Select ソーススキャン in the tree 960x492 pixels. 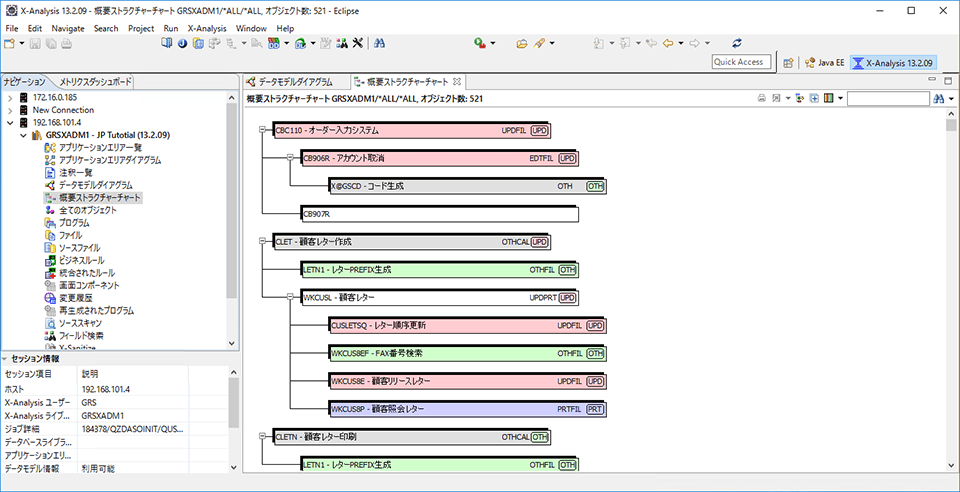pyautogui.click(x=73, y=323)
